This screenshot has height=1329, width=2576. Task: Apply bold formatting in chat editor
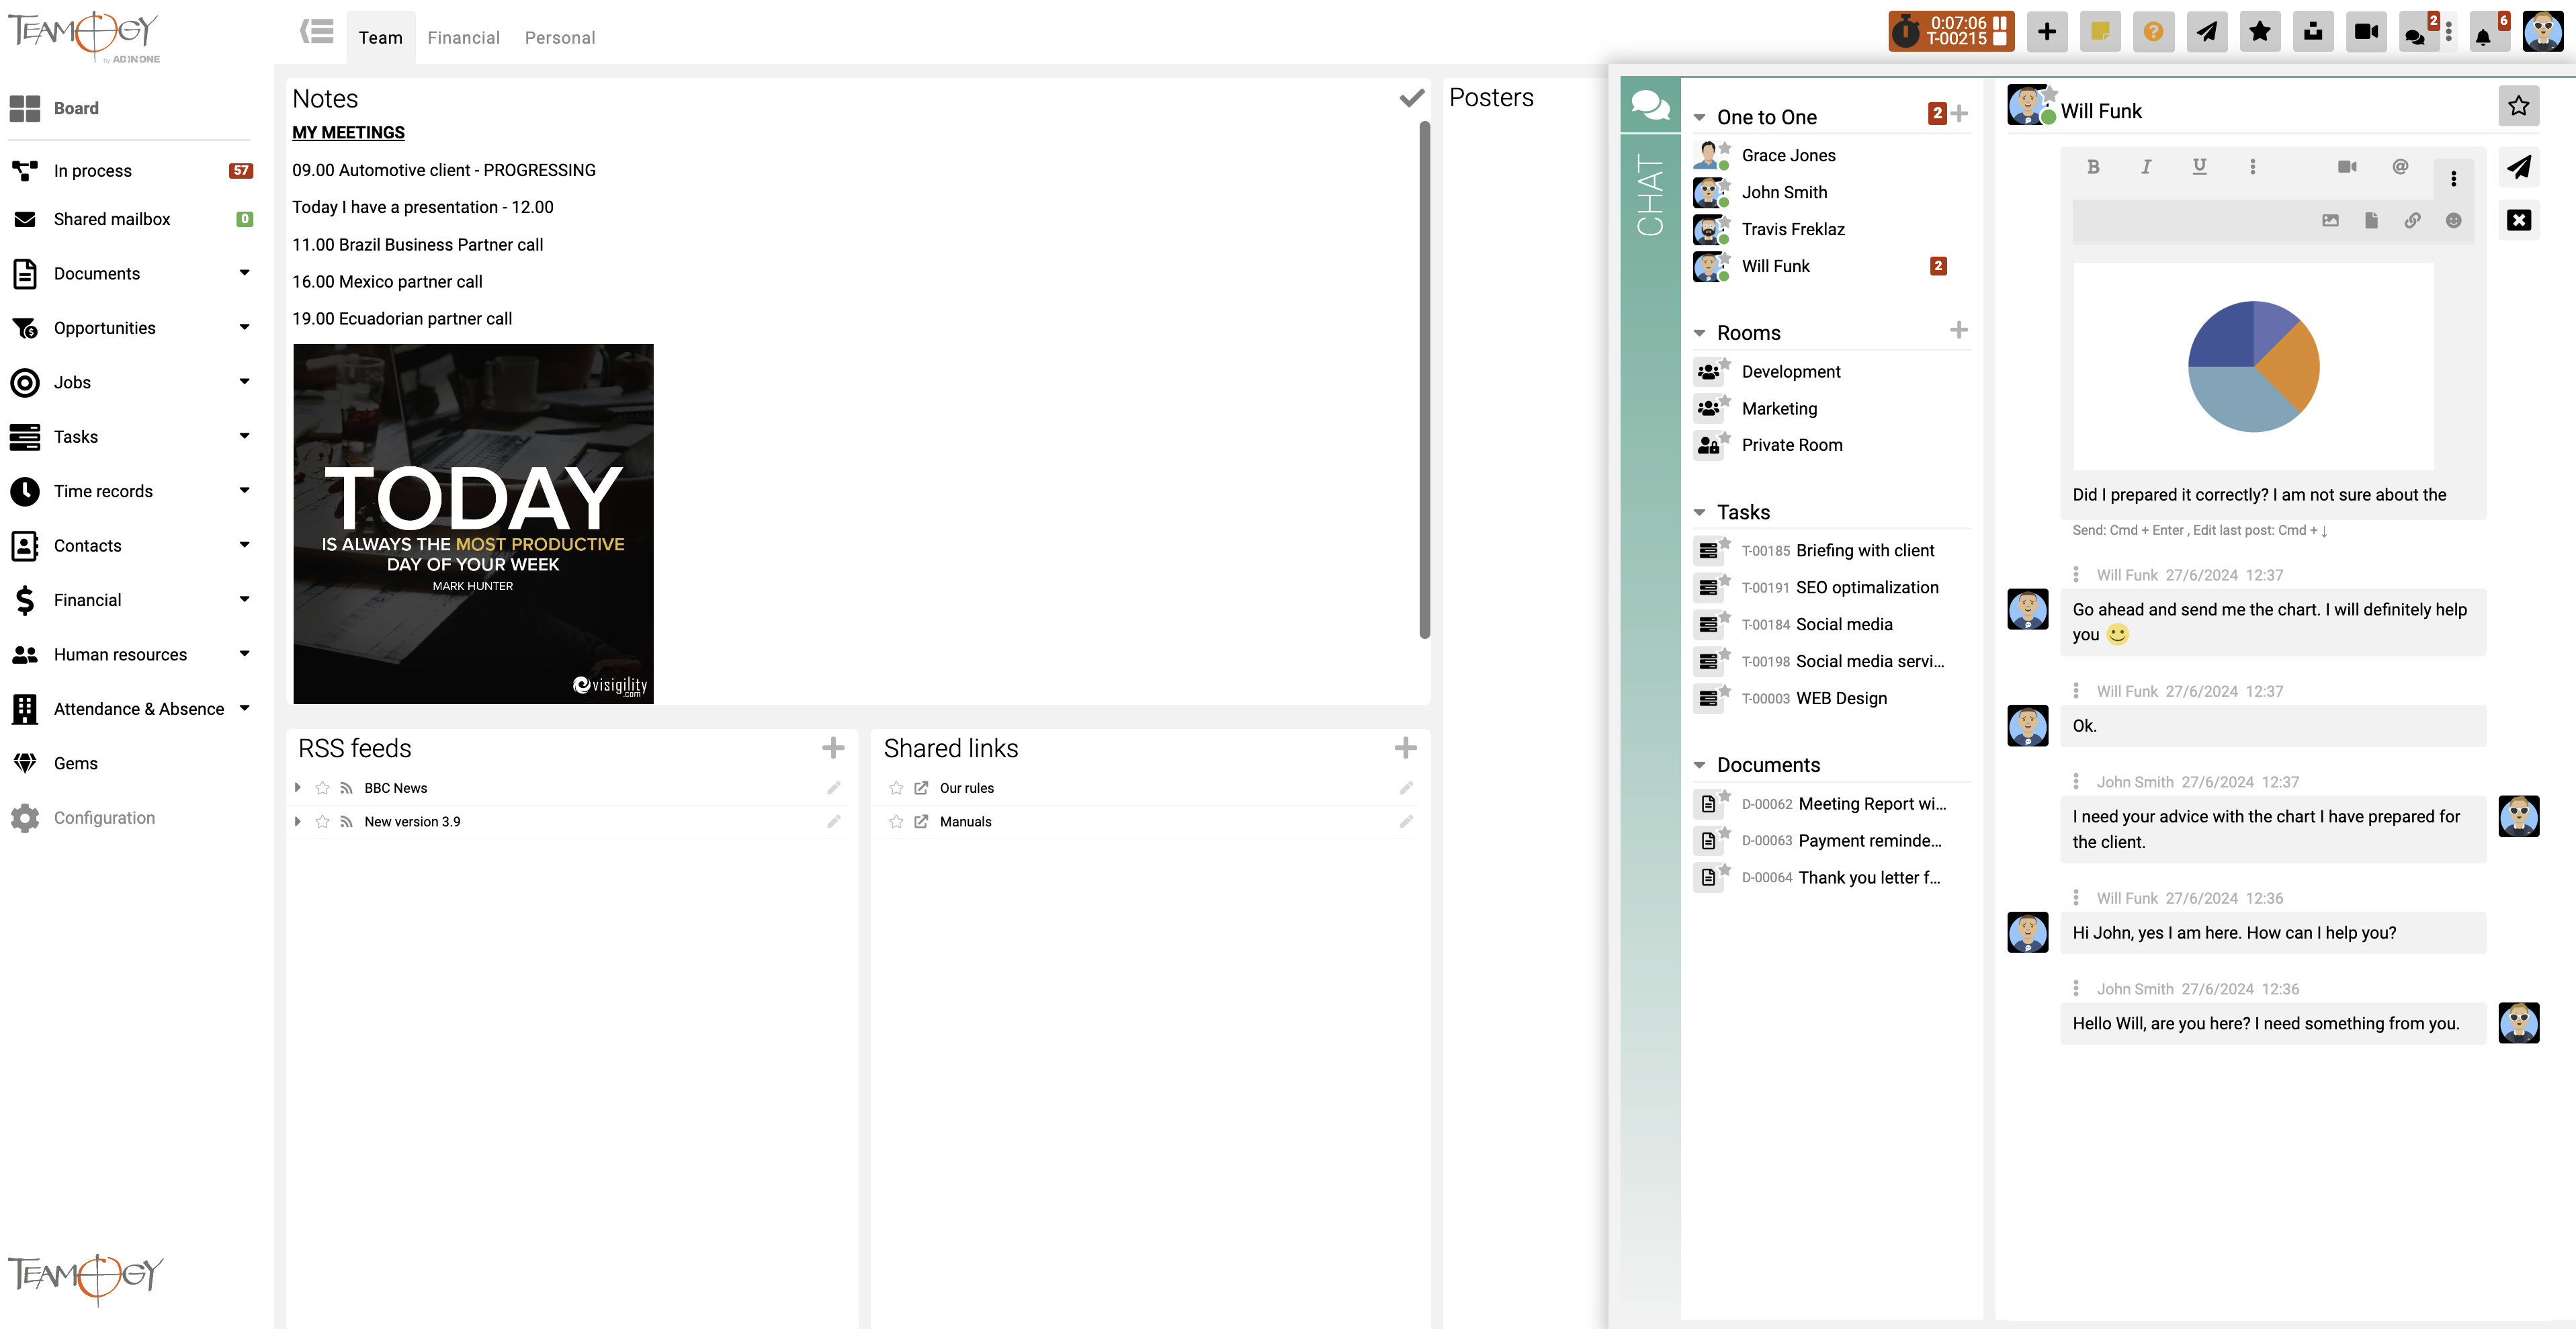click(x=2093, y=167)
